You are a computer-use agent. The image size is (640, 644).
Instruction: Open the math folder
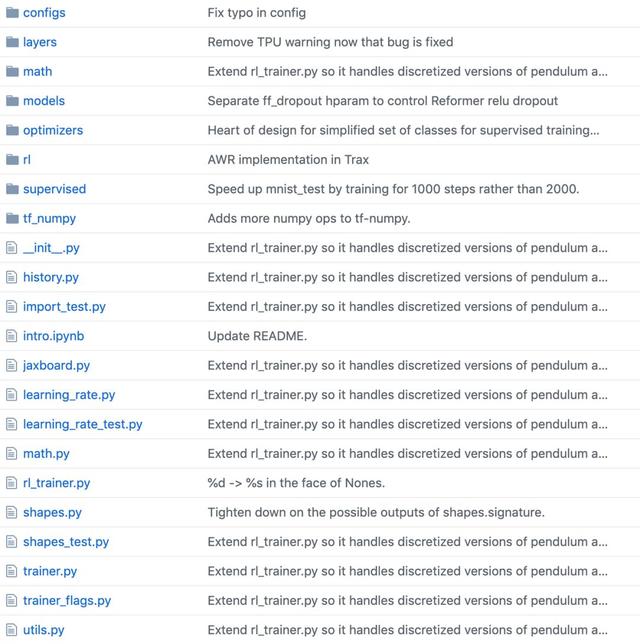coord(37,72)
